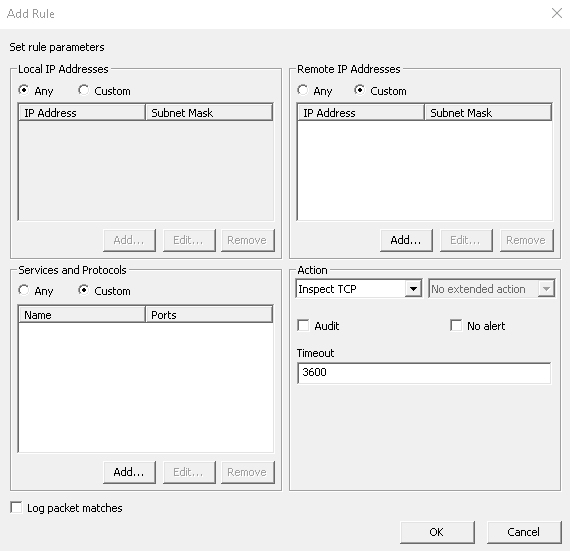Click the Remote IP Address column header
Screen dimensions: 570x551
361,113
